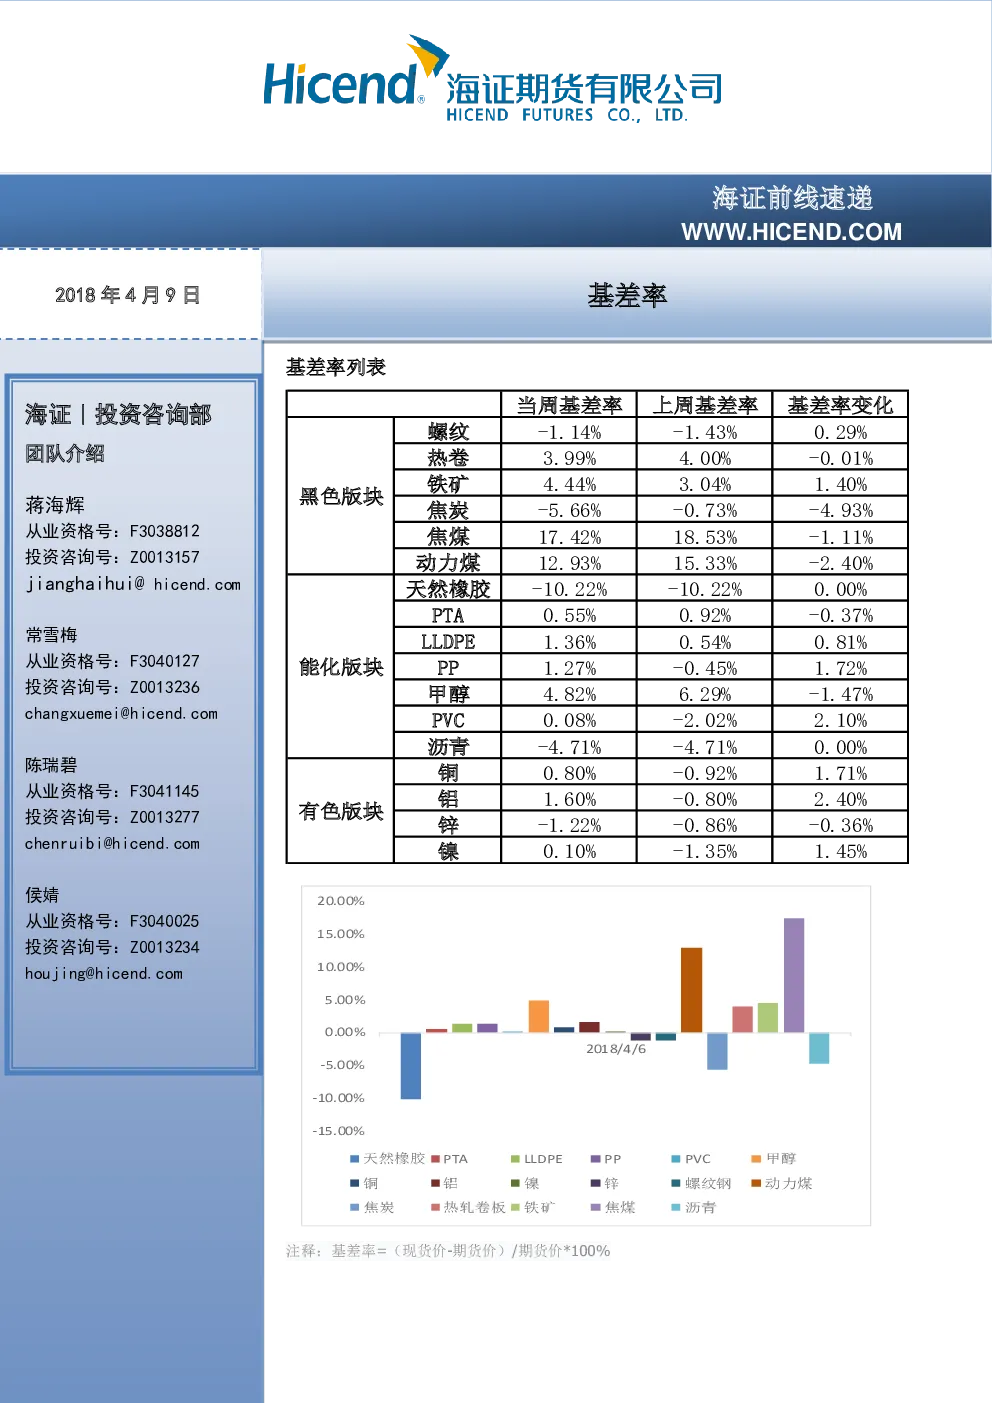Click the houjing@hicend.com email address
This screenshot has height=1403, width=992.
click(x=104, y=974)
